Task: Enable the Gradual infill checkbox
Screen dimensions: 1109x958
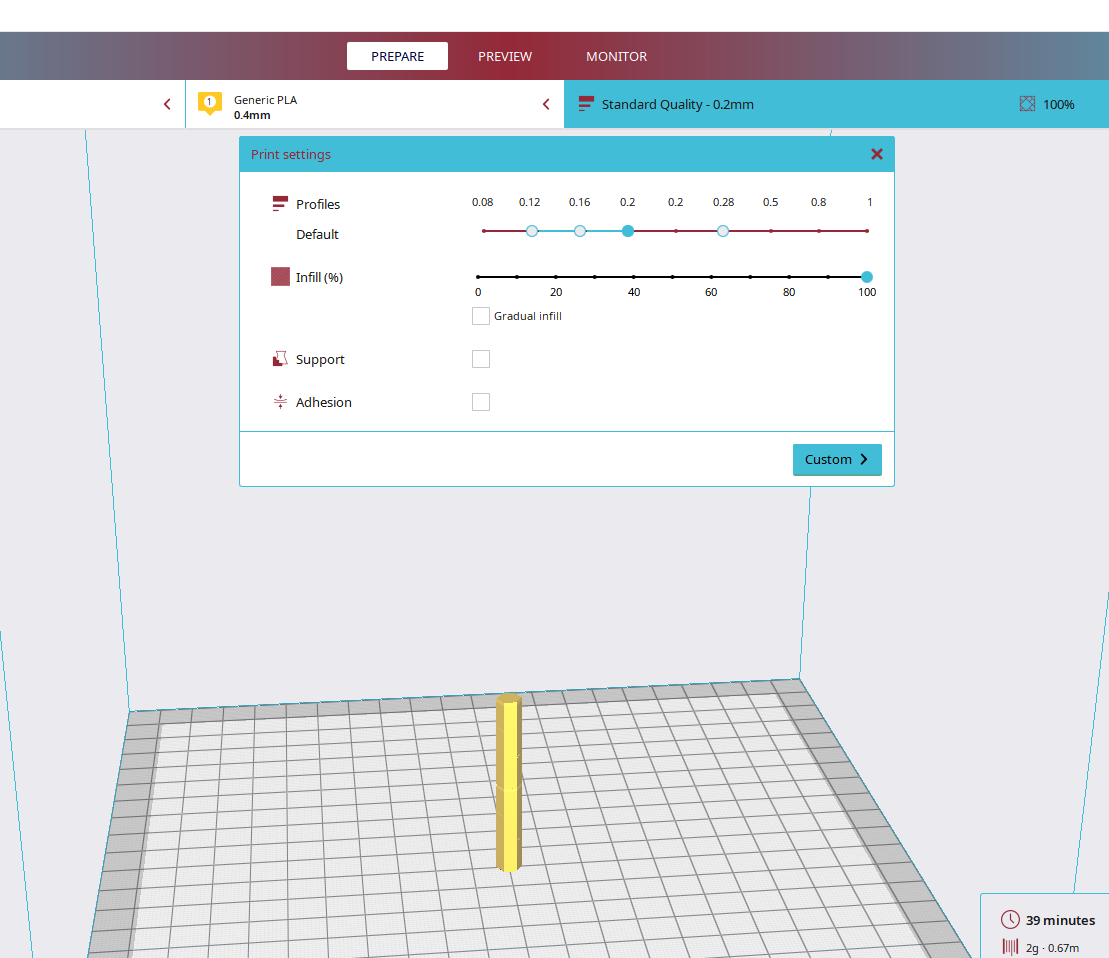Action: pos(481,316)
